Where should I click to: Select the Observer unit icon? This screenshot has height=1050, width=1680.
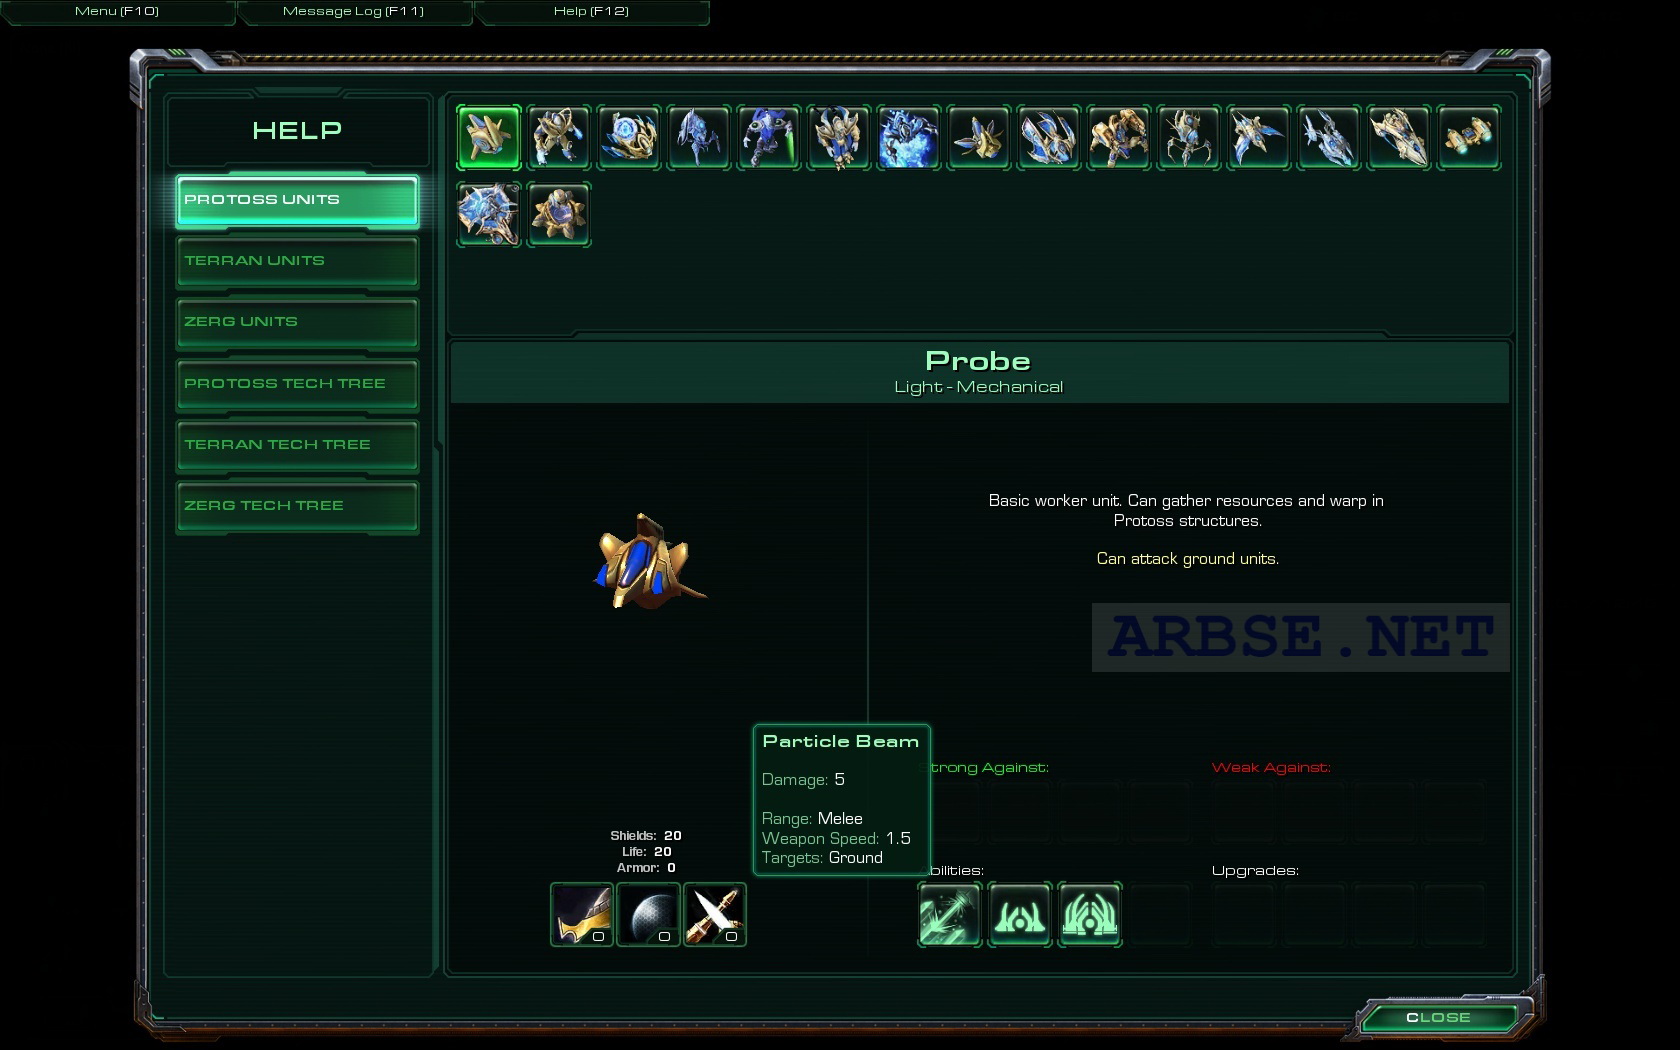tap(979, 137)
